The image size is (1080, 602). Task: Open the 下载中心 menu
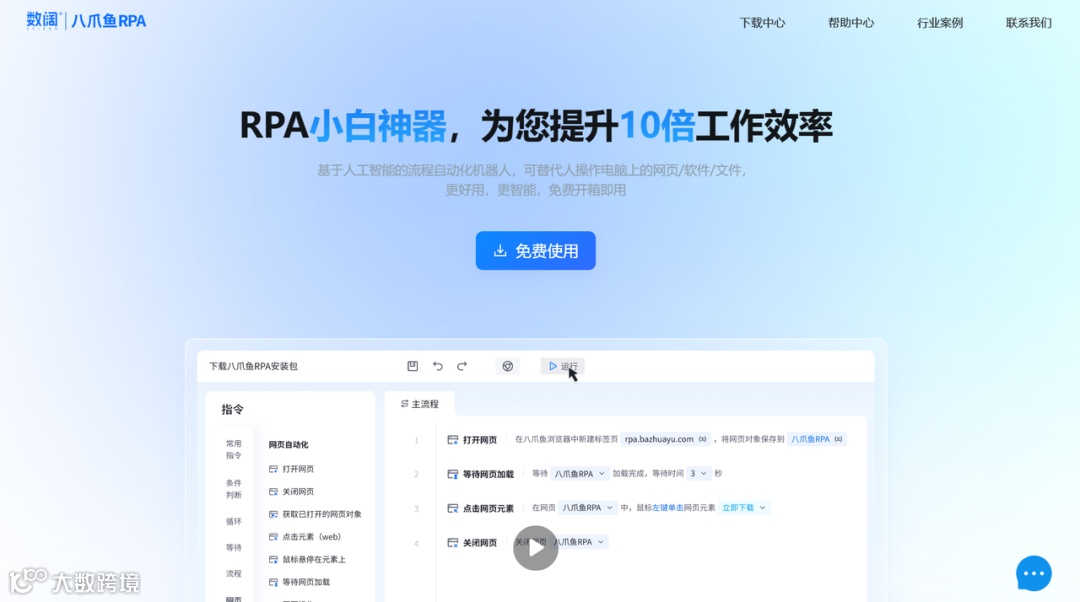pyautogui.click(x=762, y=21)
